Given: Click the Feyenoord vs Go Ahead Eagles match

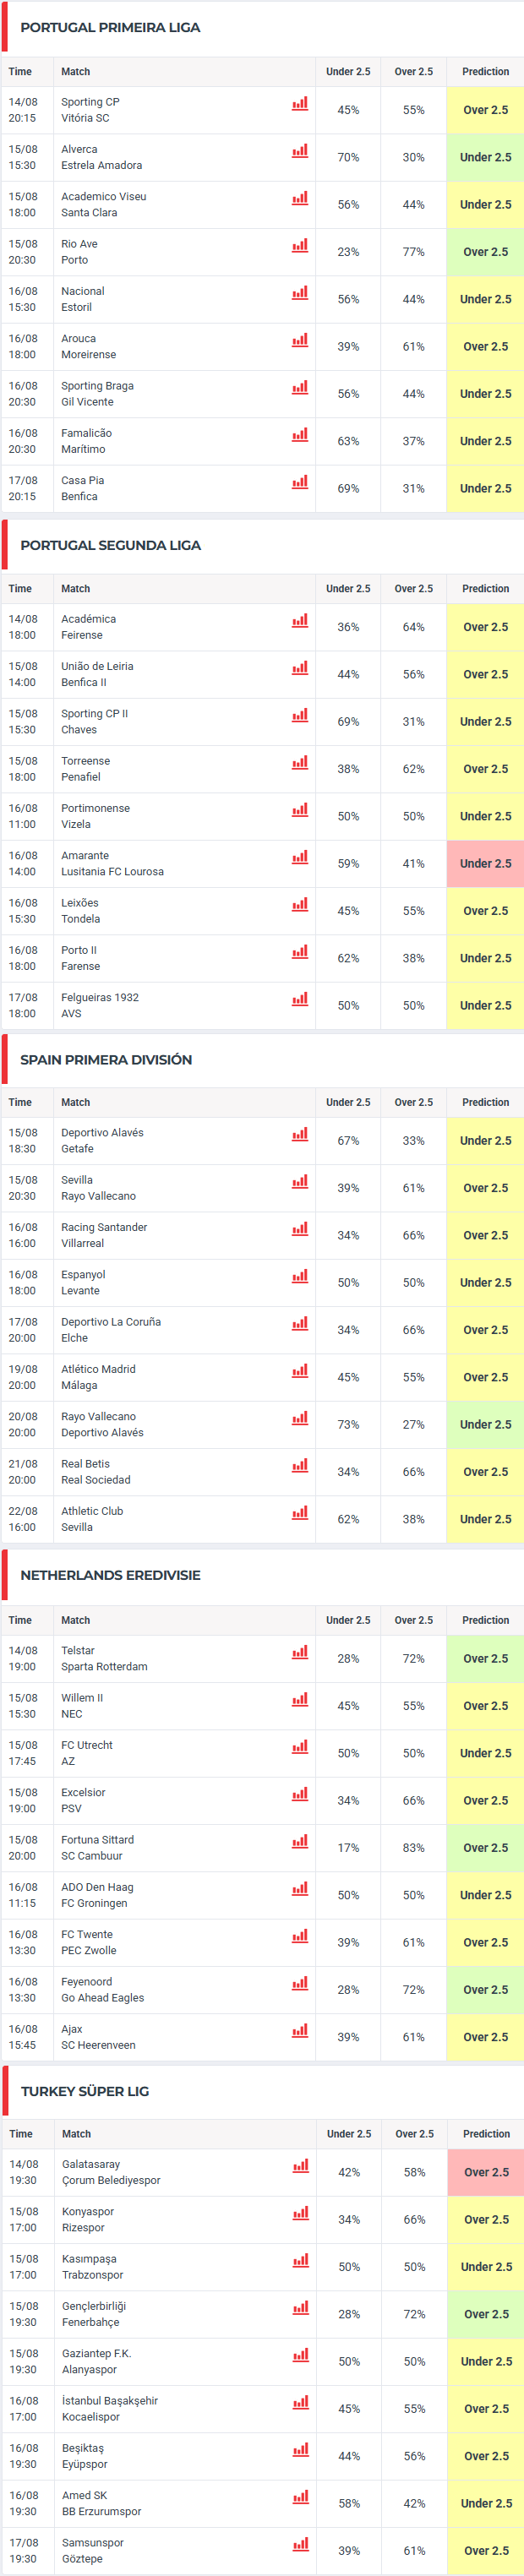Looking at the screenshot, I should click(x=262, y=1990).
